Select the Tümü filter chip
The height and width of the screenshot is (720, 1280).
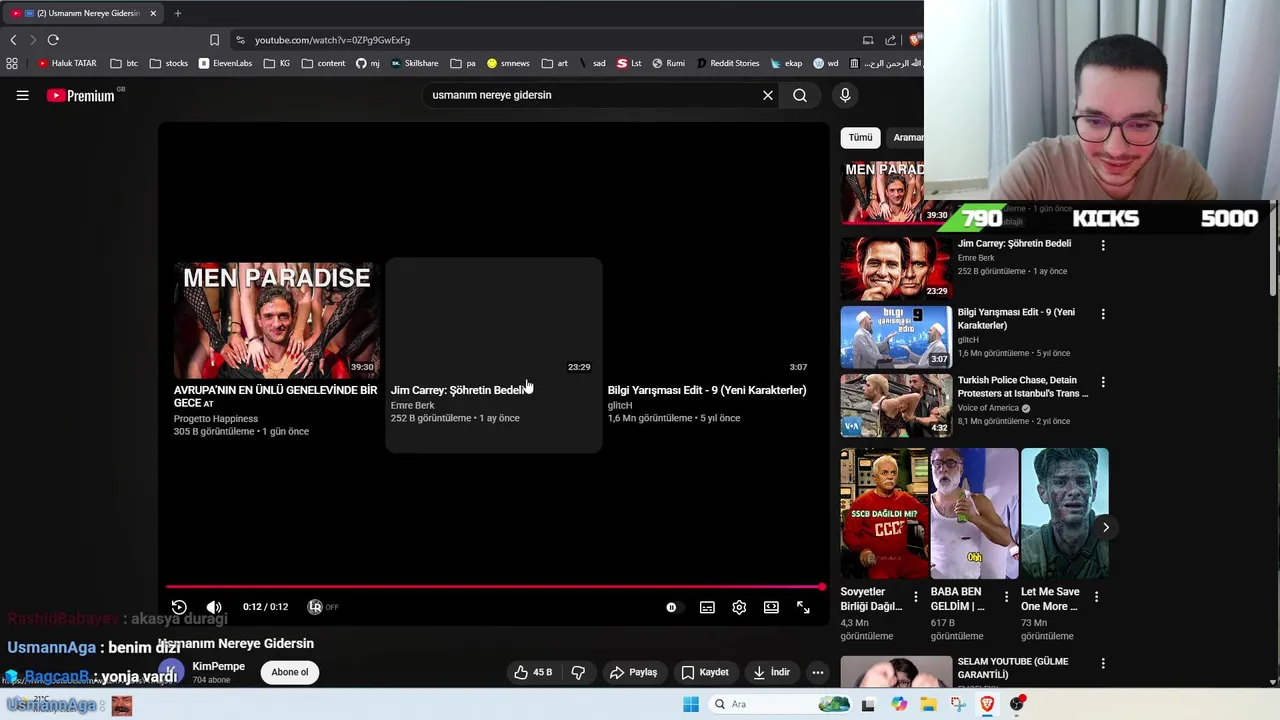pos(861,137)
